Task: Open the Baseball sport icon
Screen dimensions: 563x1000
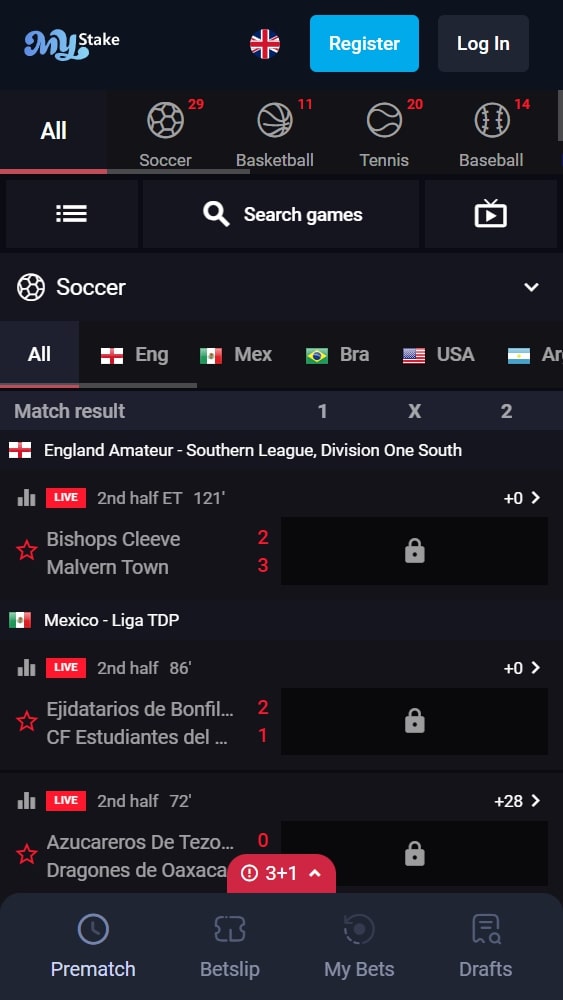Action: coord(492,120)
